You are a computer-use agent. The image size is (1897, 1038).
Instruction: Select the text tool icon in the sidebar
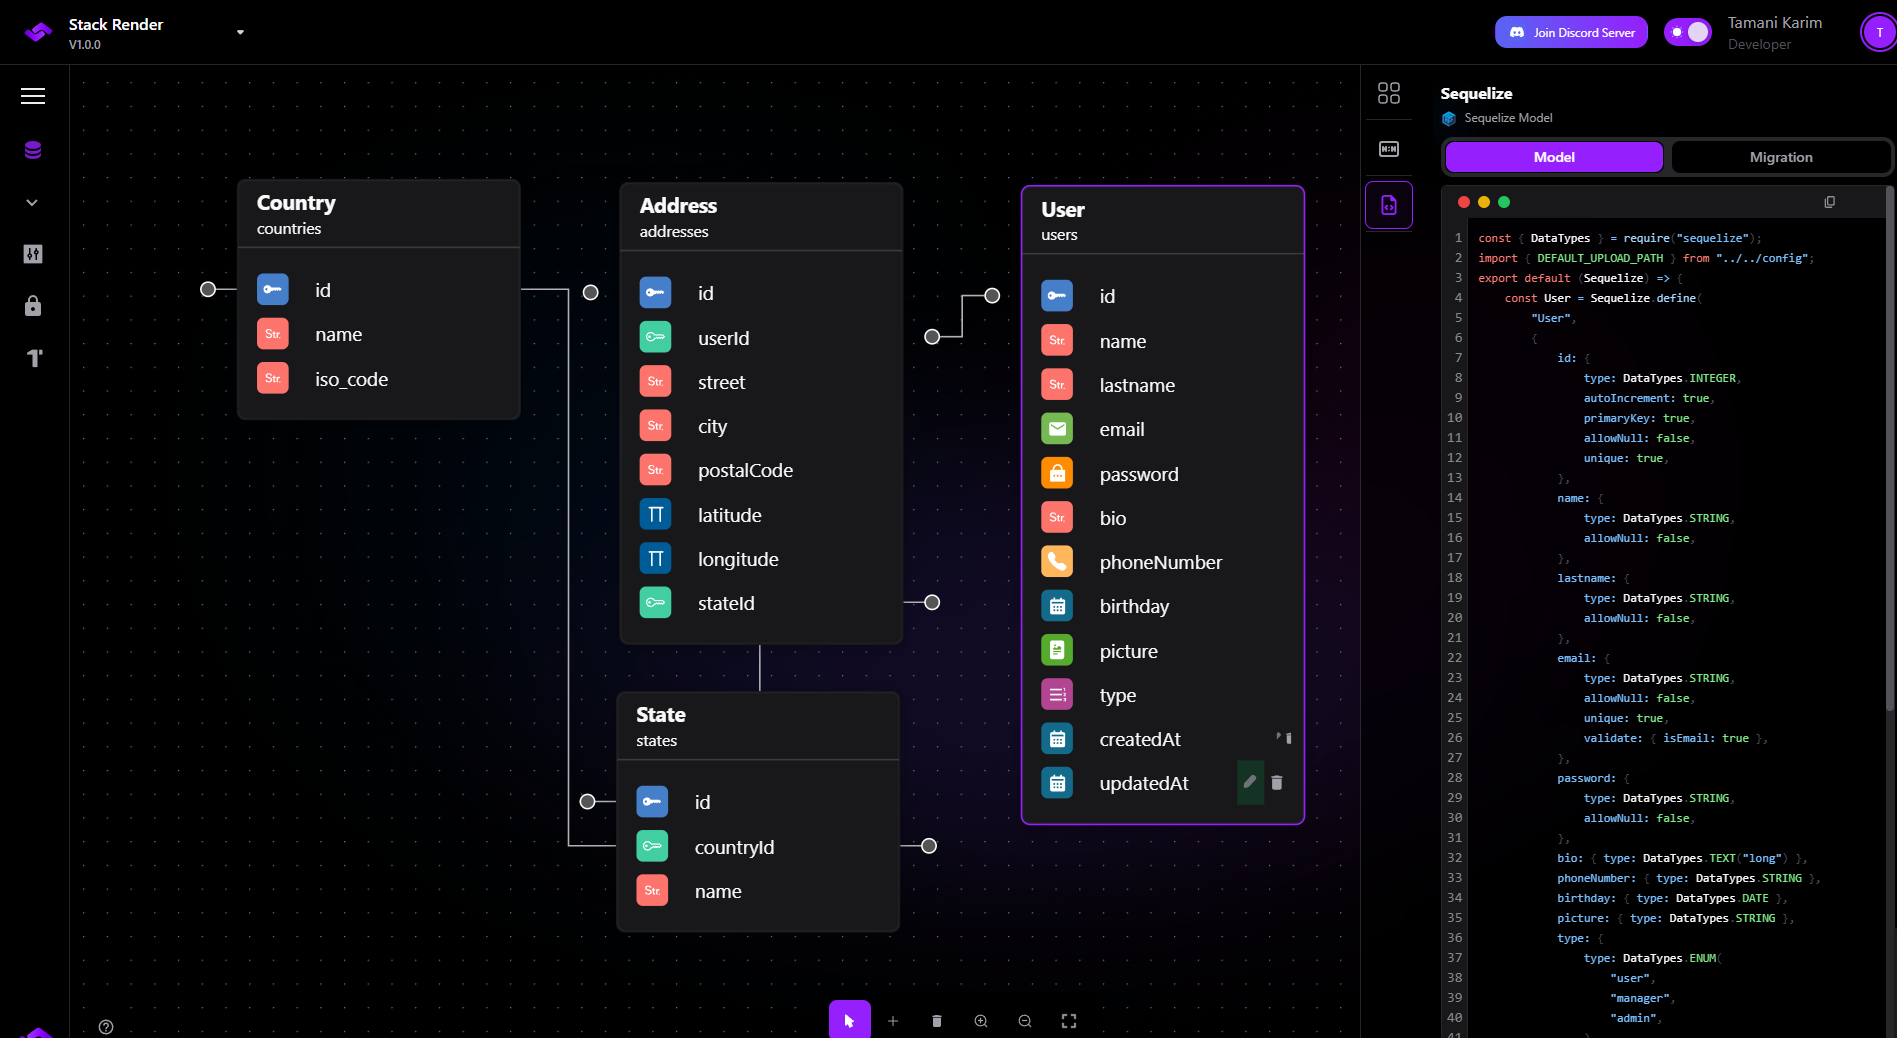pyautogui.click(x=34, y=358)
